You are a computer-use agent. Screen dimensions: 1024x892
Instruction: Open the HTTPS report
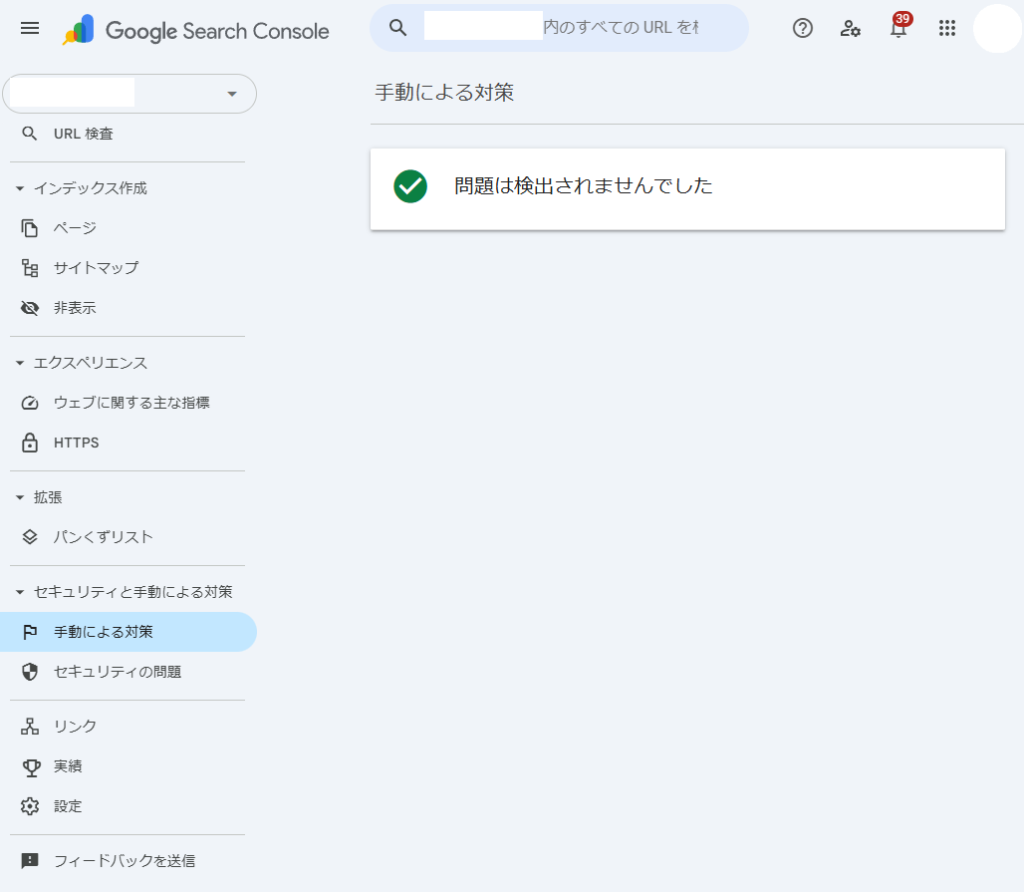(75, 442)
